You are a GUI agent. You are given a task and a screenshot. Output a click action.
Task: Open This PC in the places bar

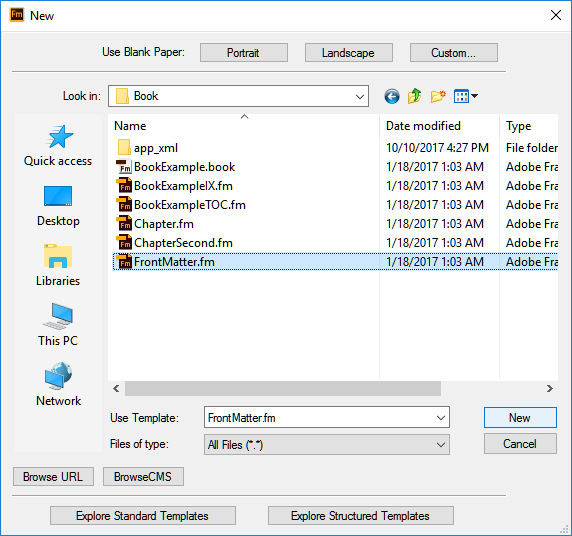coord(58,325)
